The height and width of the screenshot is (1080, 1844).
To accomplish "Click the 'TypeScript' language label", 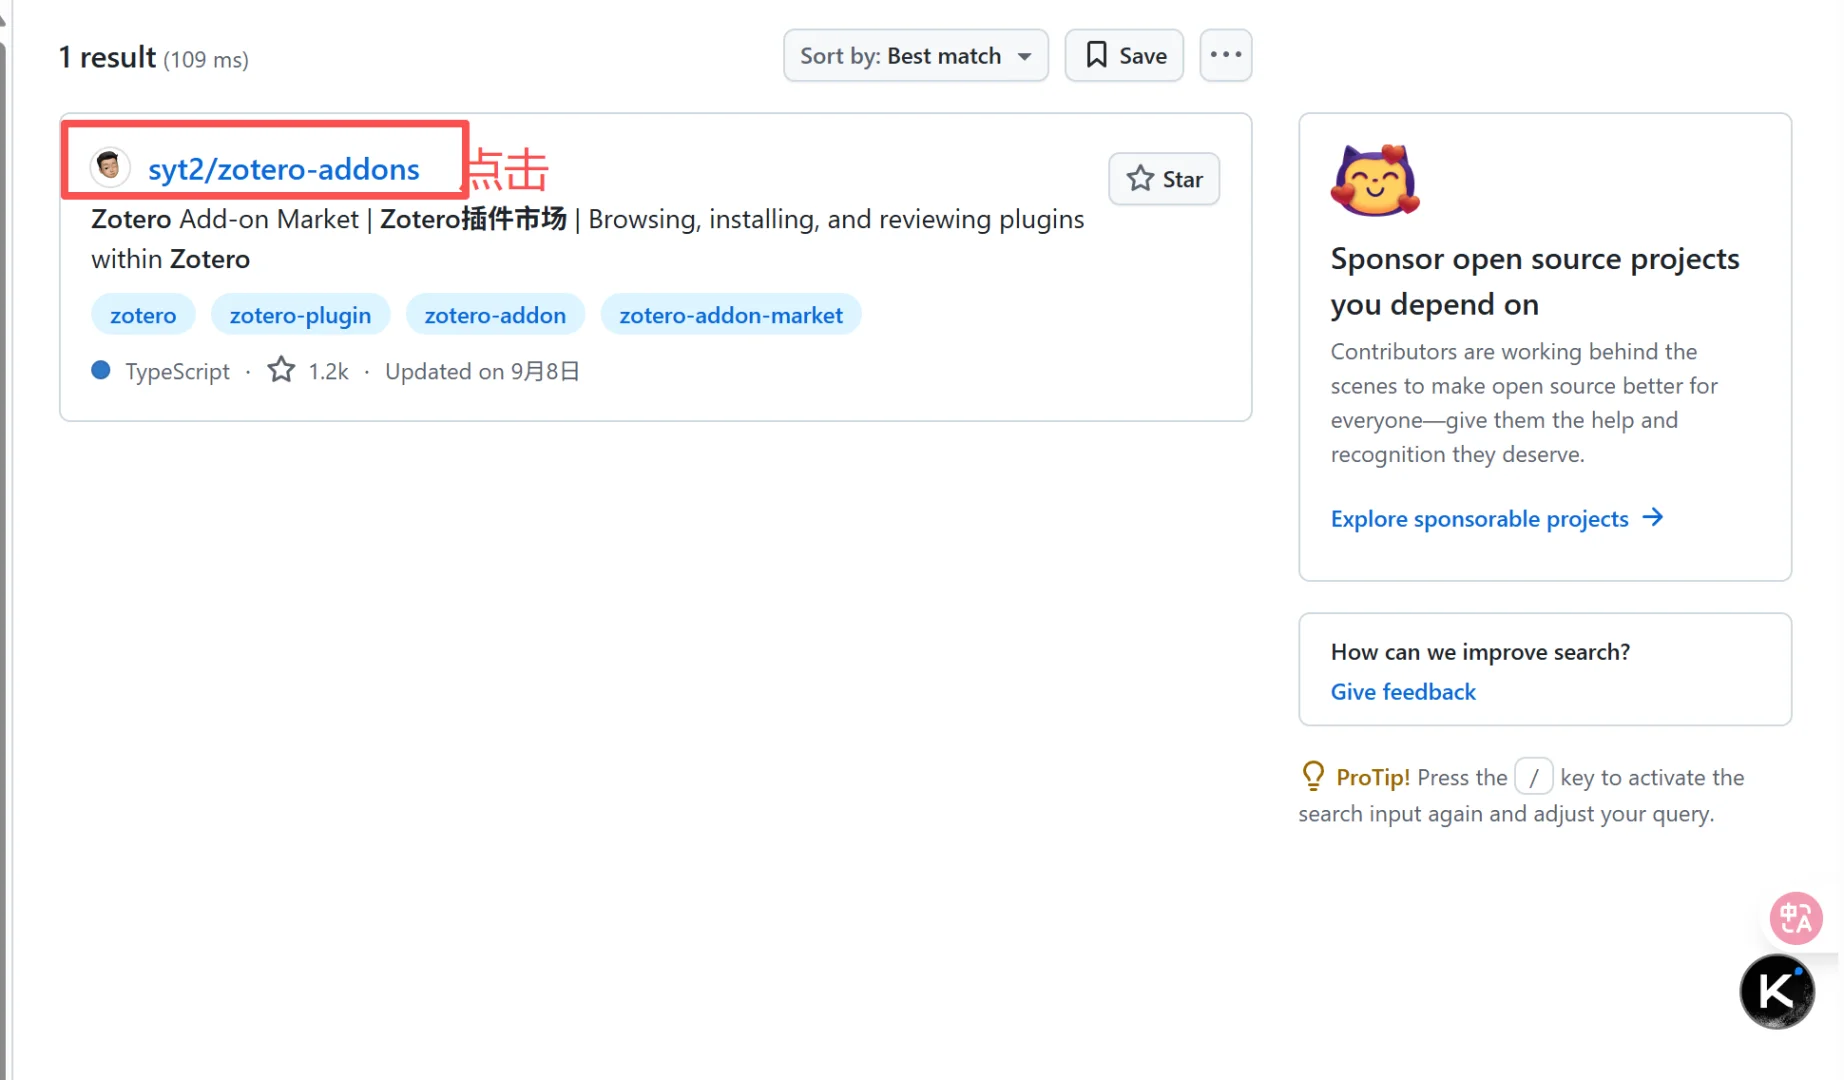I will click(x=177, y=371).
